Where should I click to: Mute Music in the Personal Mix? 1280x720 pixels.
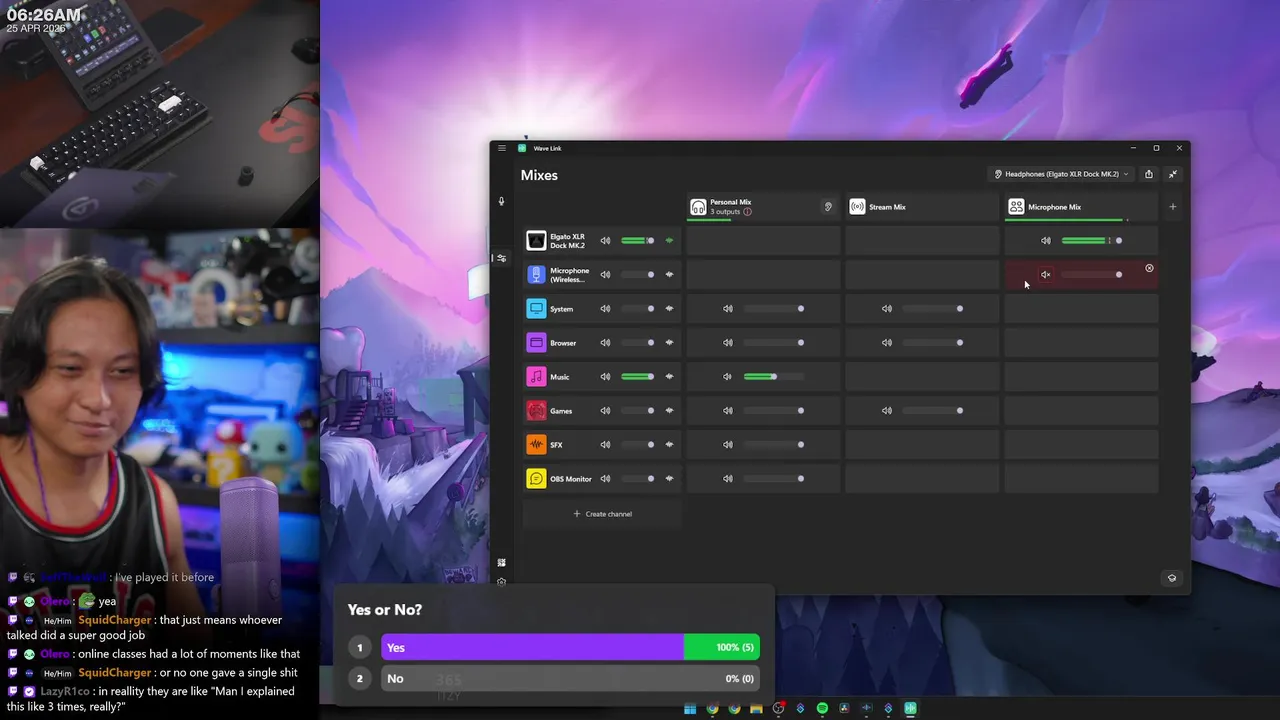click(x=728, y=377)
